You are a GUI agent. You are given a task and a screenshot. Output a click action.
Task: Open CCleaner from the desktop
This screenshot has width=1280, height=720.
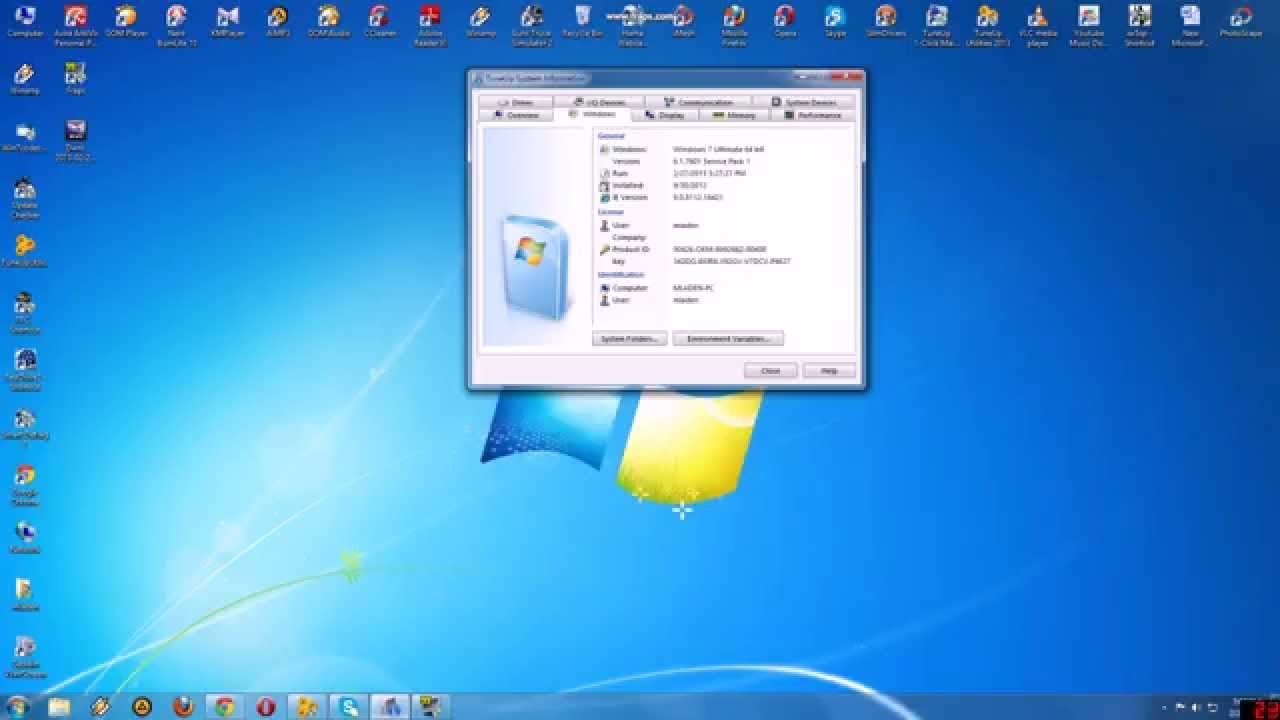pos(380,22)
